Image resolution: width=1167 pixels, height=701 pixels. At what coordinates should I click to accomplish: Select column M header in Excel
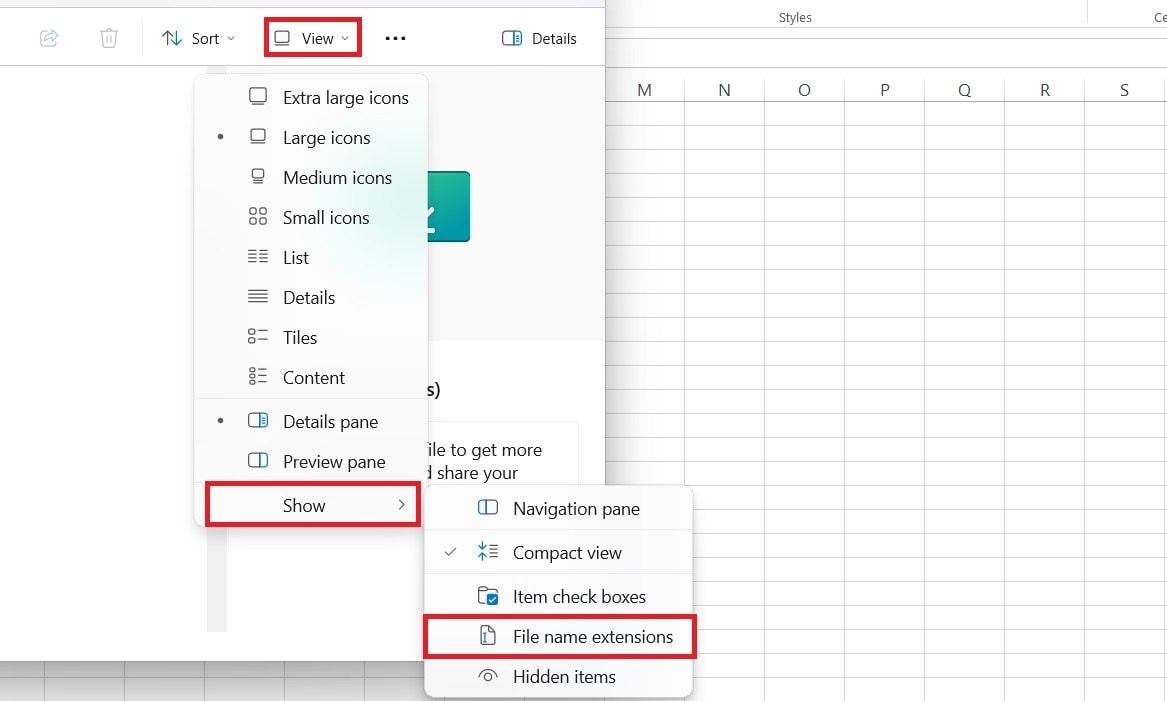click(x=645, y=90)
